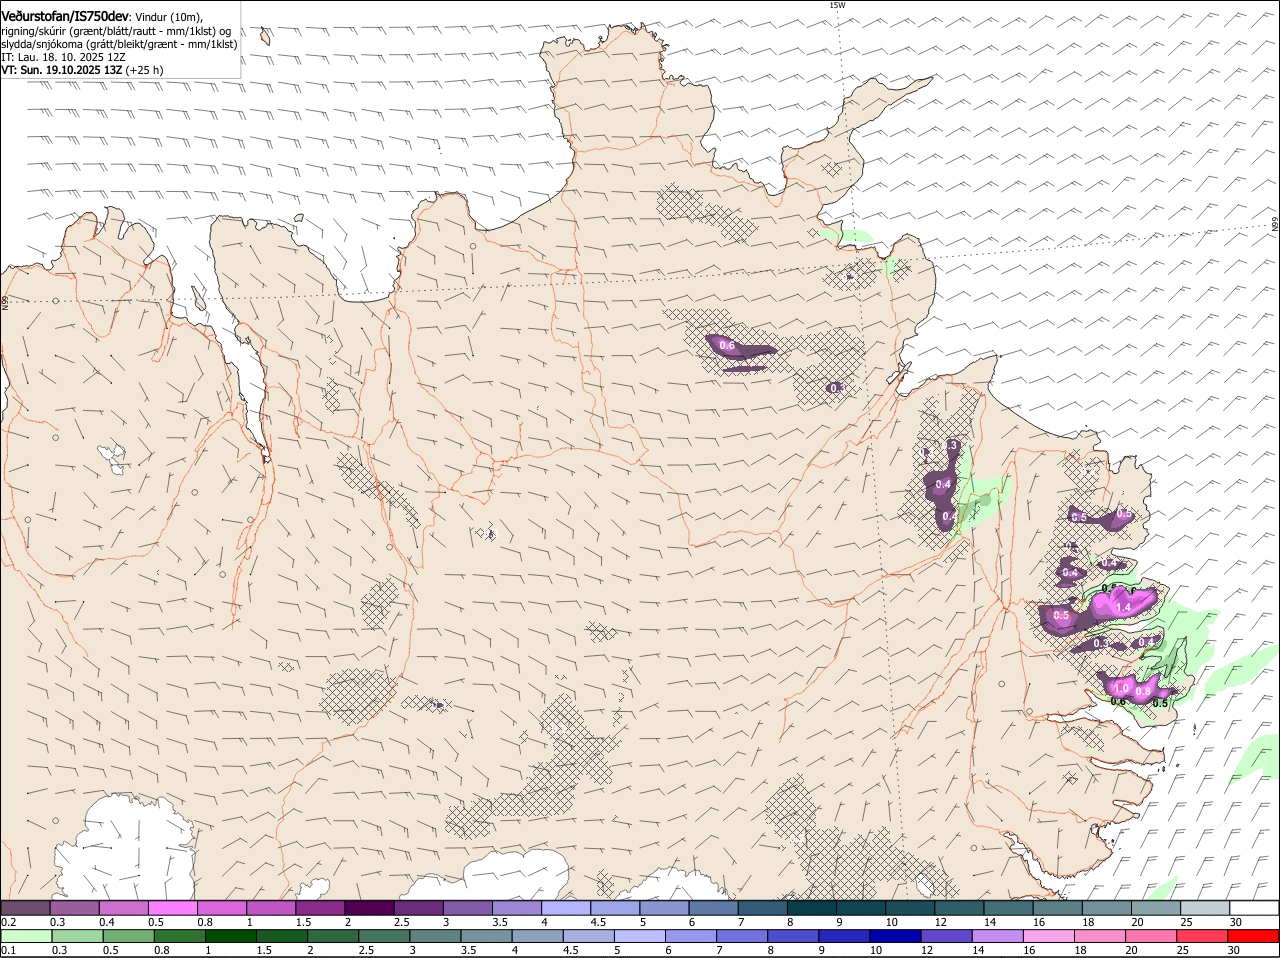Select lower legend swatch between 5 and 6
Viewport: 1280px width, 958px height.
tap(640, 936)
